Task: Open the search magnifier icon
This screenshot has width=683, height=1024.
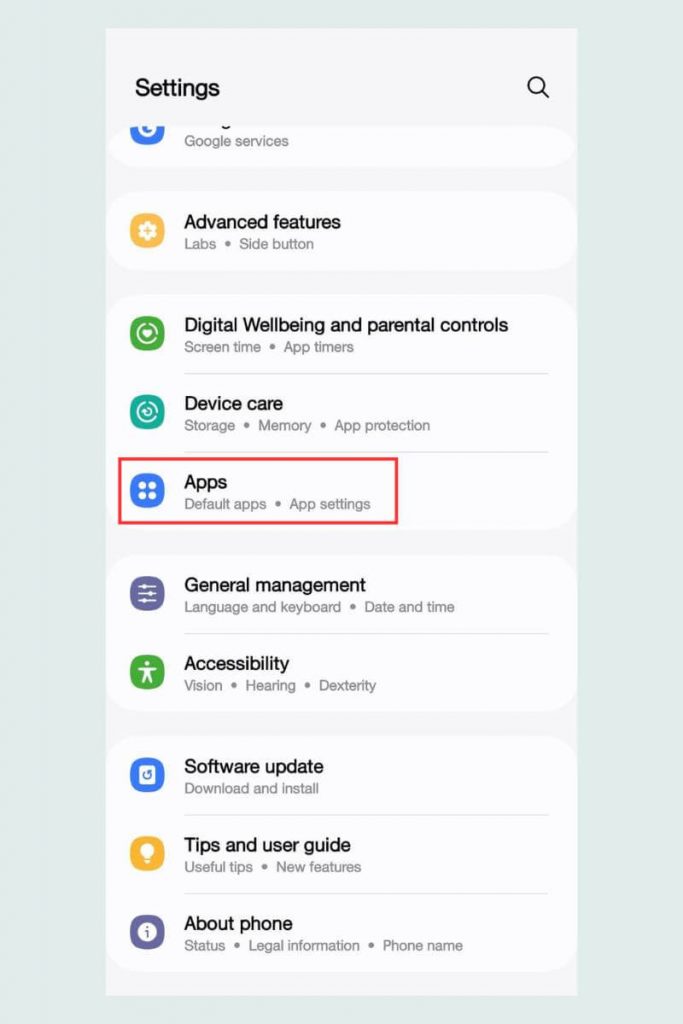Action: 537,87
